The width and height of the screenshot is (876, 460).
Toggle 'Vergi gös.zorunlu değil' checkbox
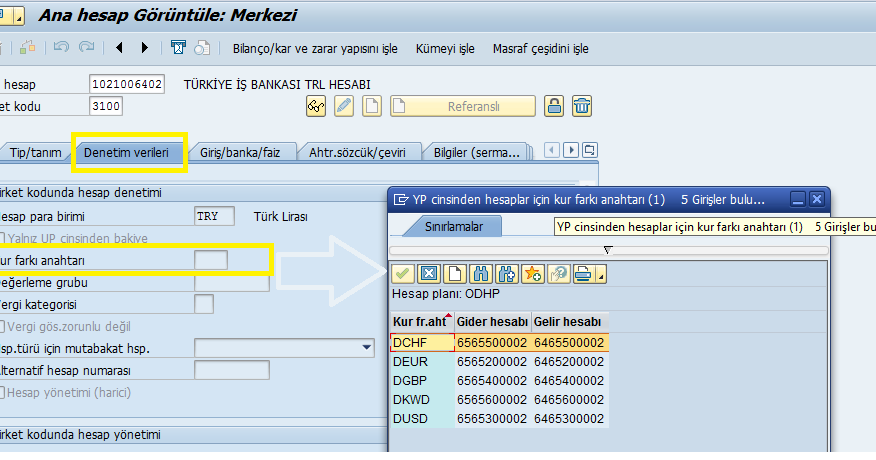[x=2, y=326]
